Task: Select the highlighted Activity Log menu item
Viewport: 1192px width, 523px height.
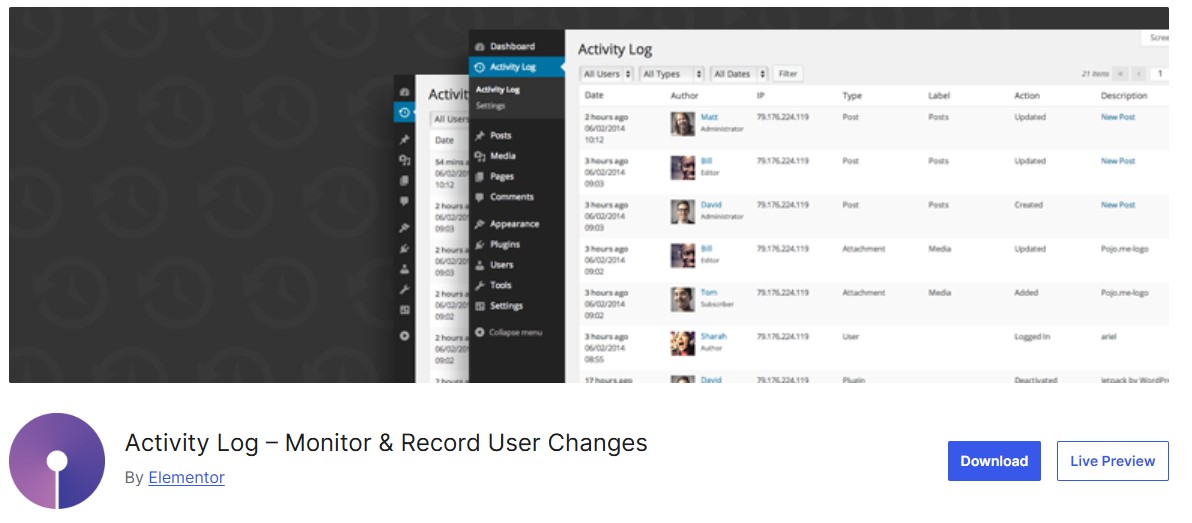Action: (517, 67)
